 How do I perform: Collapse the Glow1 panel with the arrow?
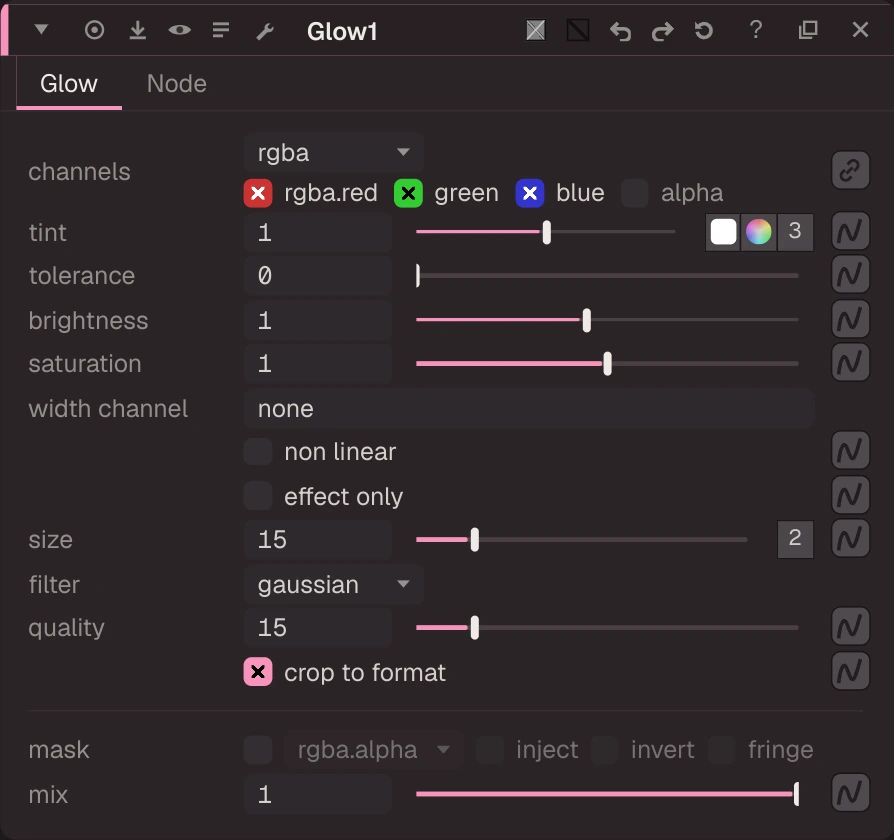(x=41, y=29)
